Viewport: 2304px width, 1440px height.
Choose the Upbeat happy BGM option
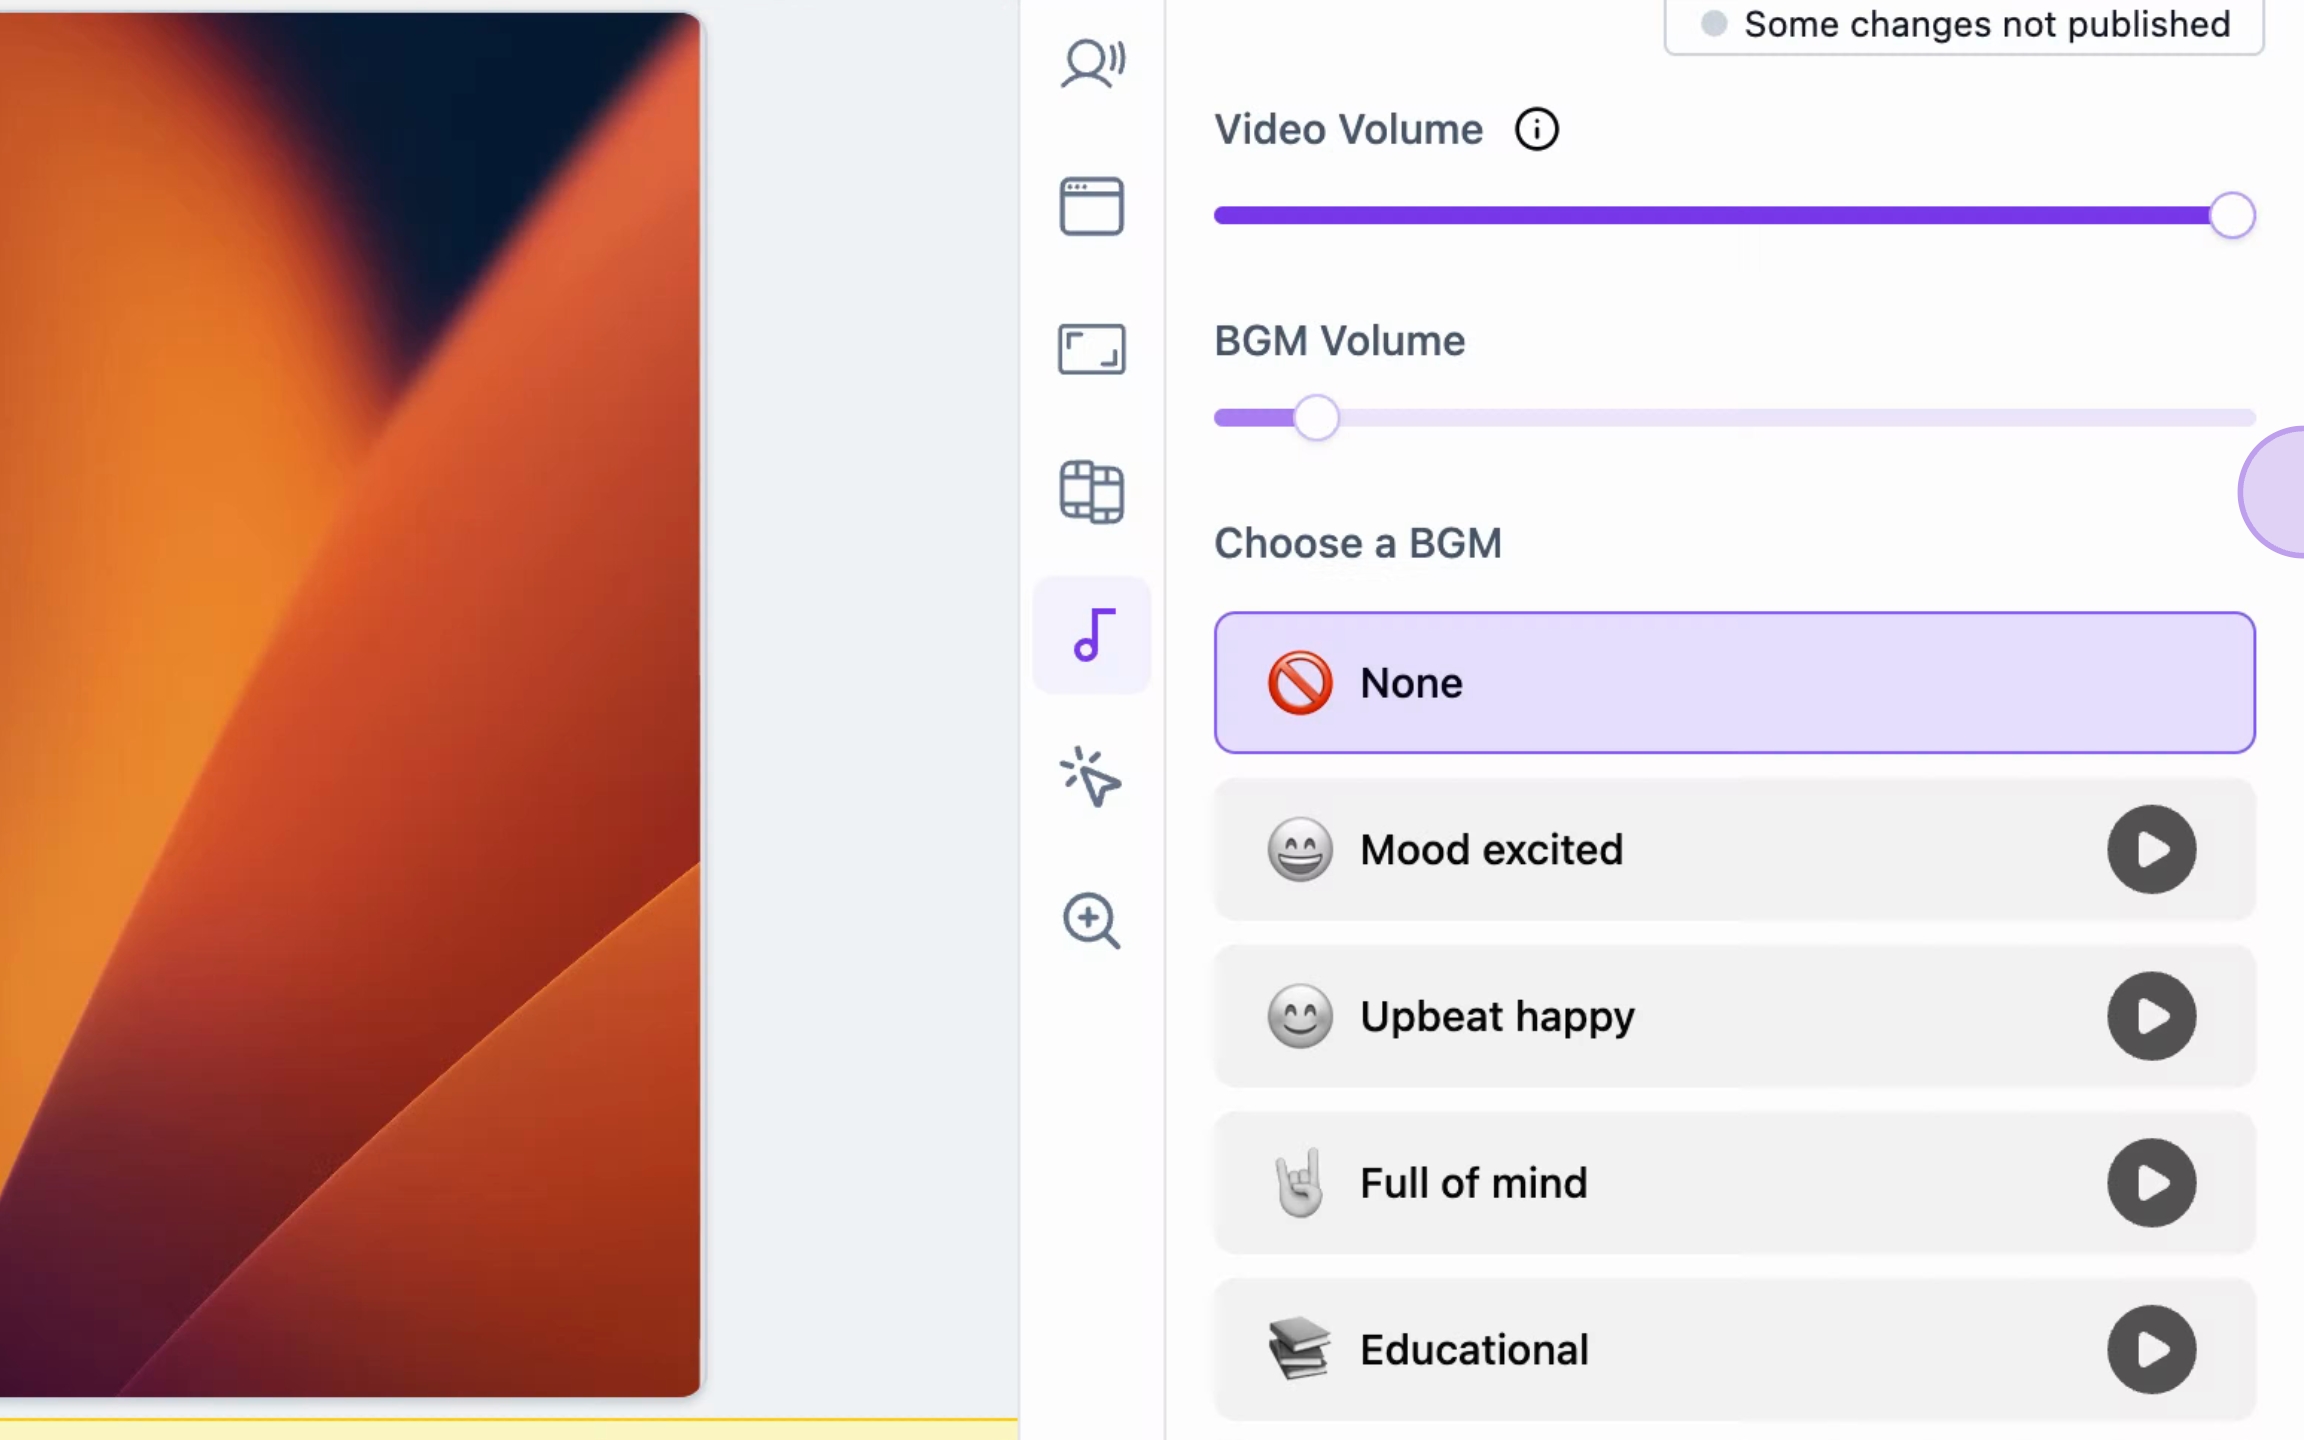tap(1735, 1016)
